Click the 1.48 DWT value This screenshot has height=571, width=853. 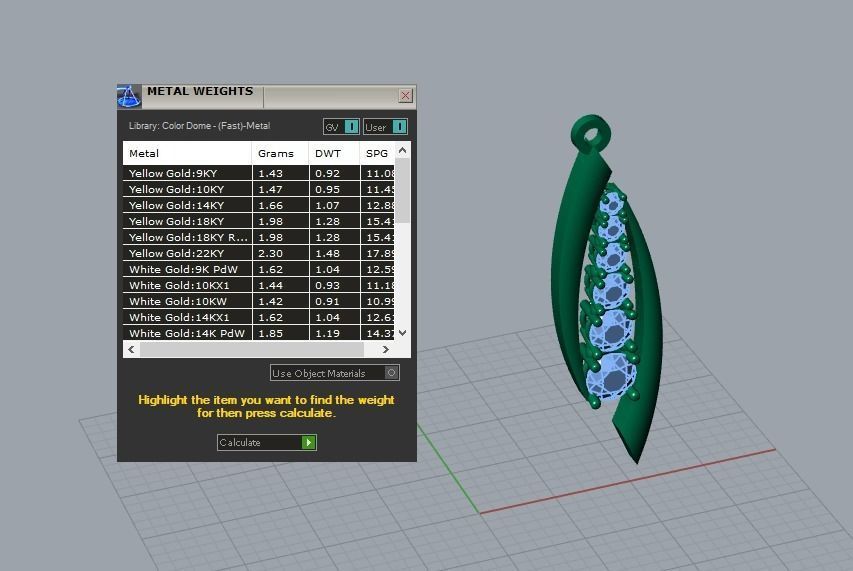point(327,253)
